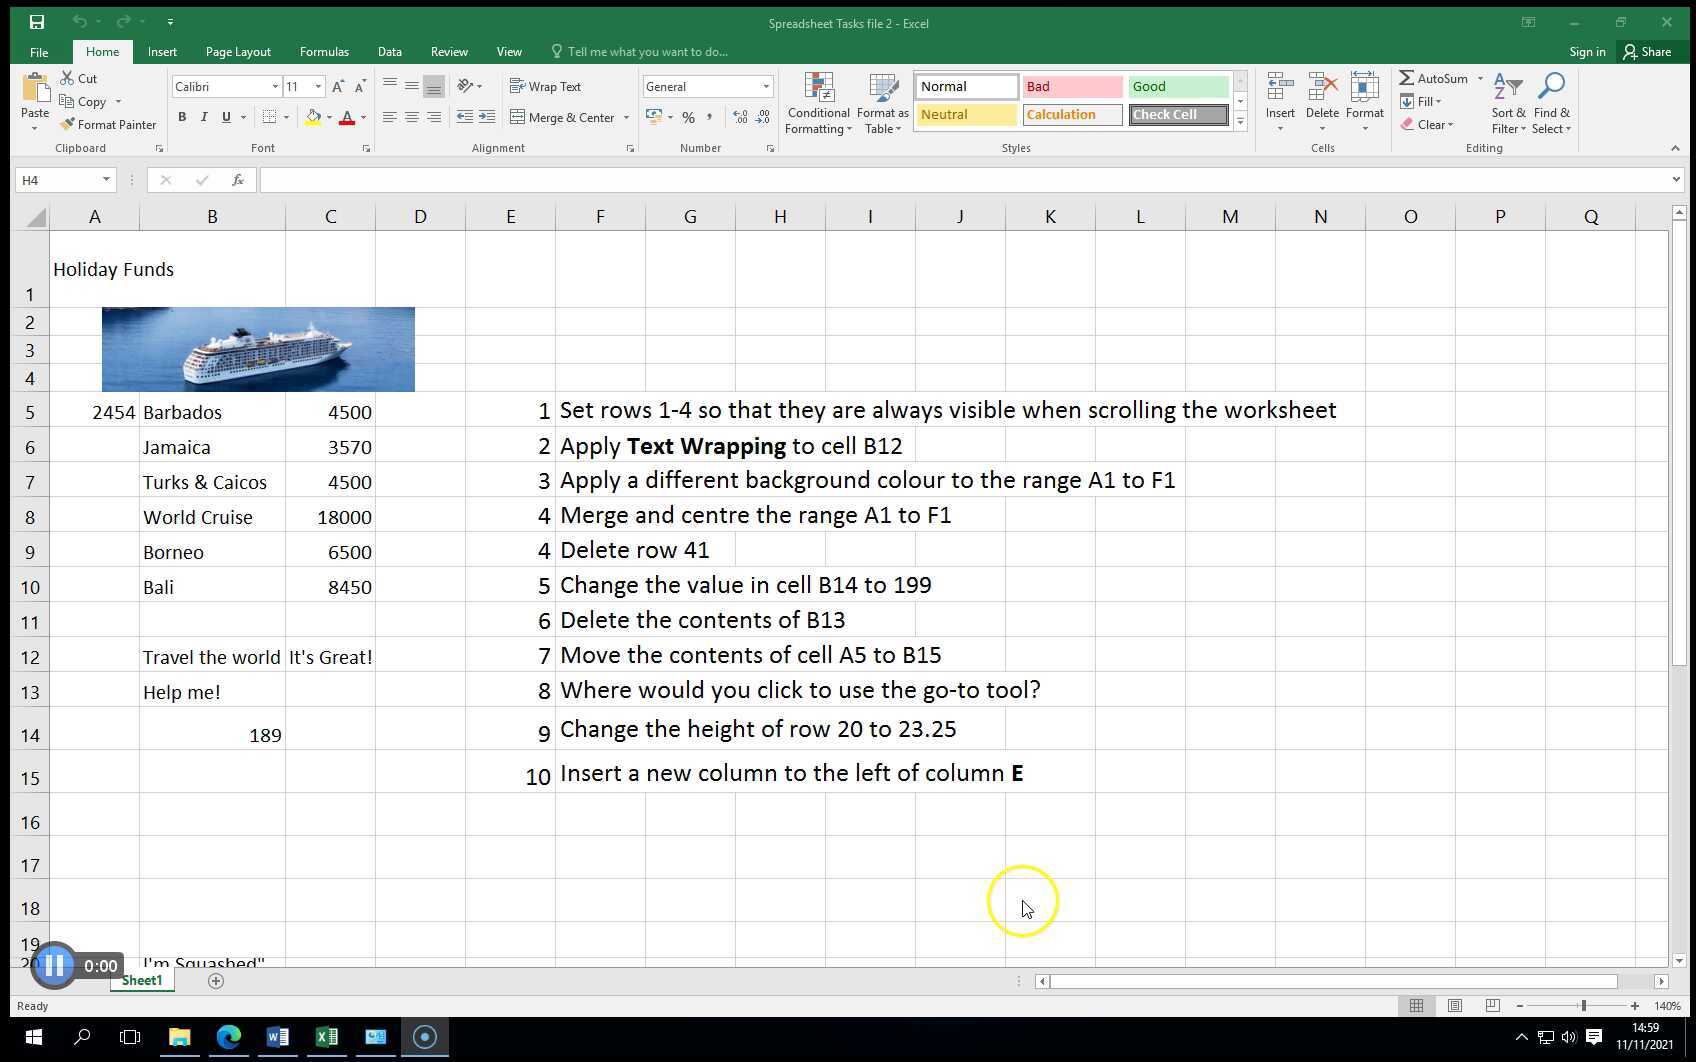The image size is (1696, 1062).
Task: Expand the Fill Color dropdown arrow
Action: (x=329, y=117)
